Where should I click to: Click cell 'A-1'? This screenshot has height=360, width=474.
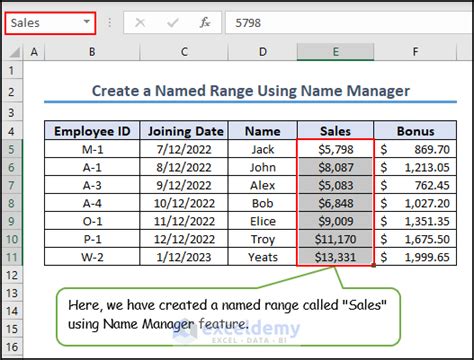pos(92,167)
